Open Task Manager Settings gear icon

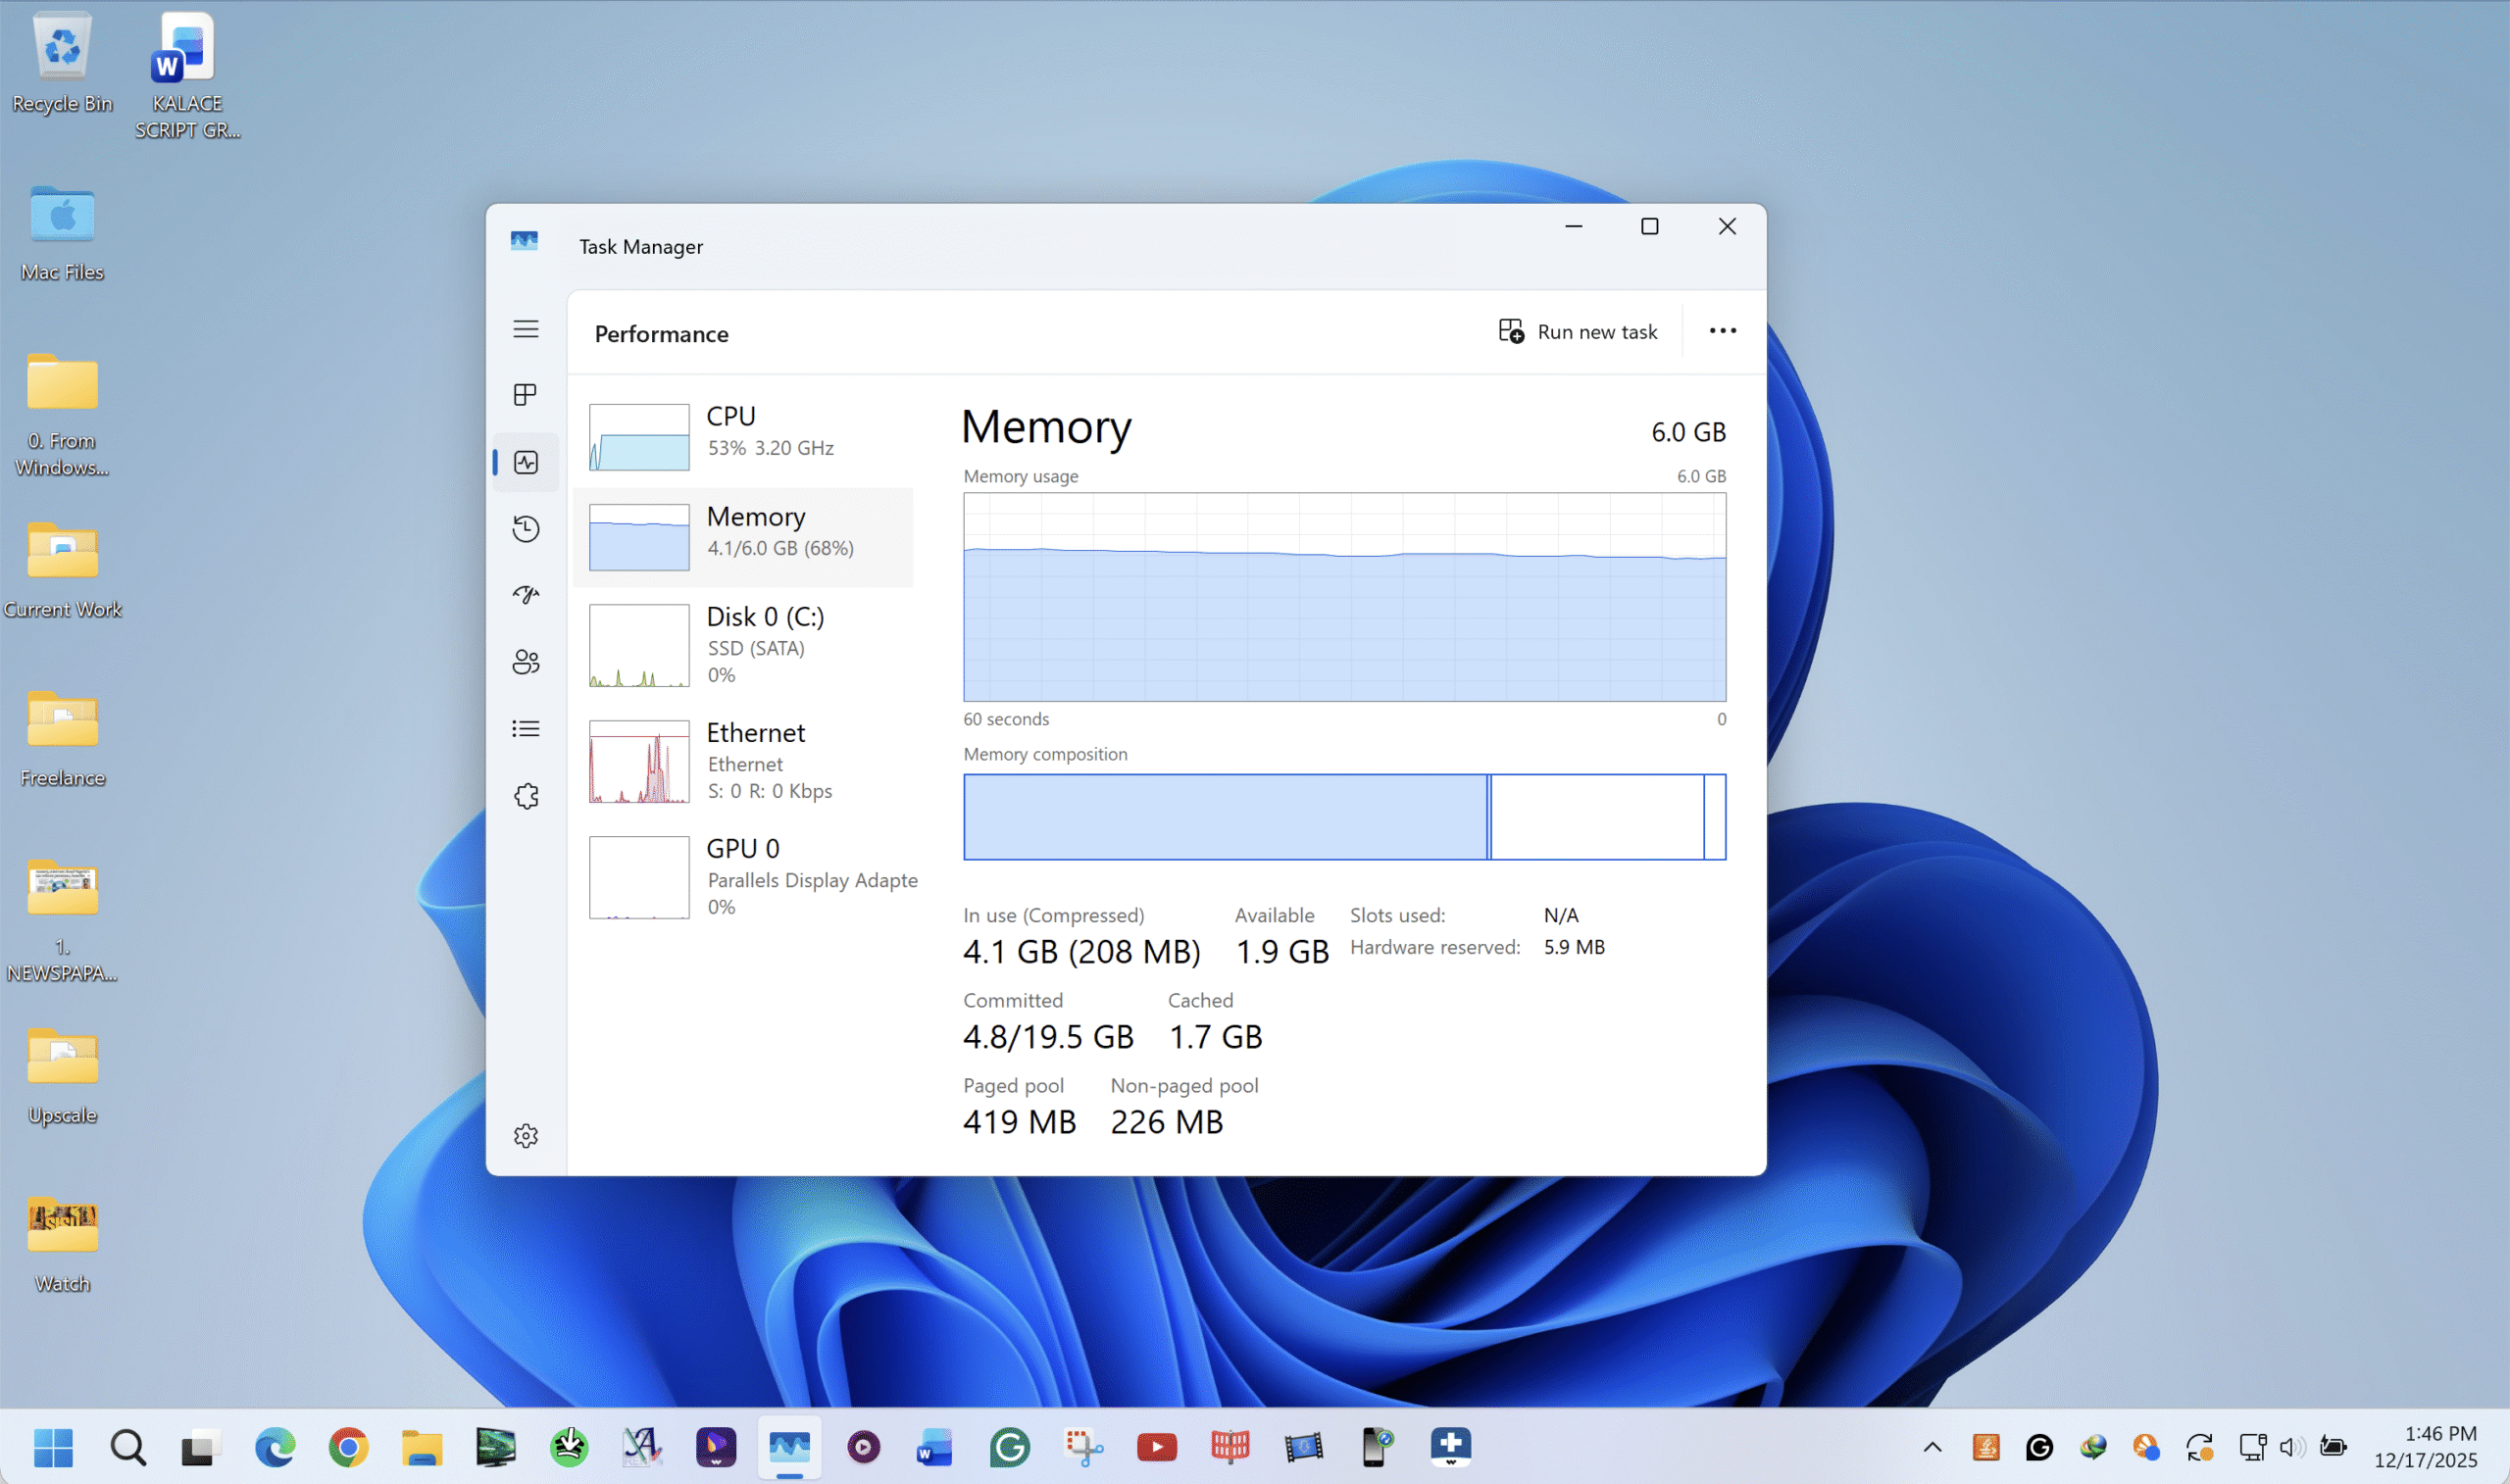[526, 1136]
